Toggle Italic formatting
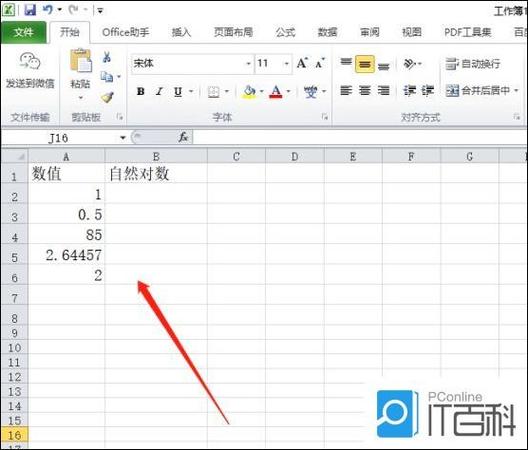This screenshot has height=450, width=528. 159,91
